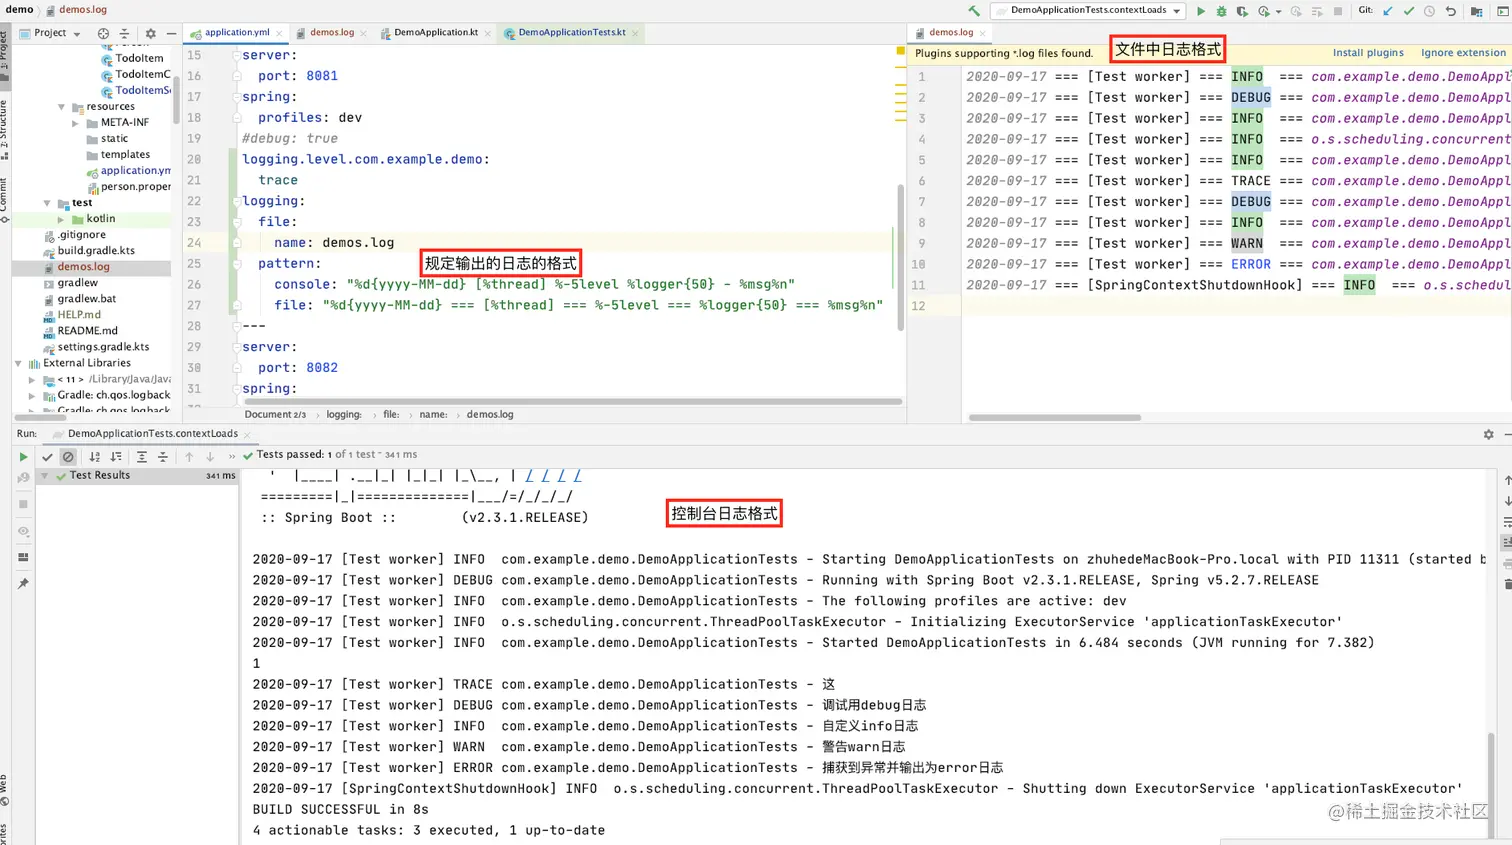Select .gitignore in the Project tree
The height and width of the screenshot is (845, 1512).
click(81, 235)
